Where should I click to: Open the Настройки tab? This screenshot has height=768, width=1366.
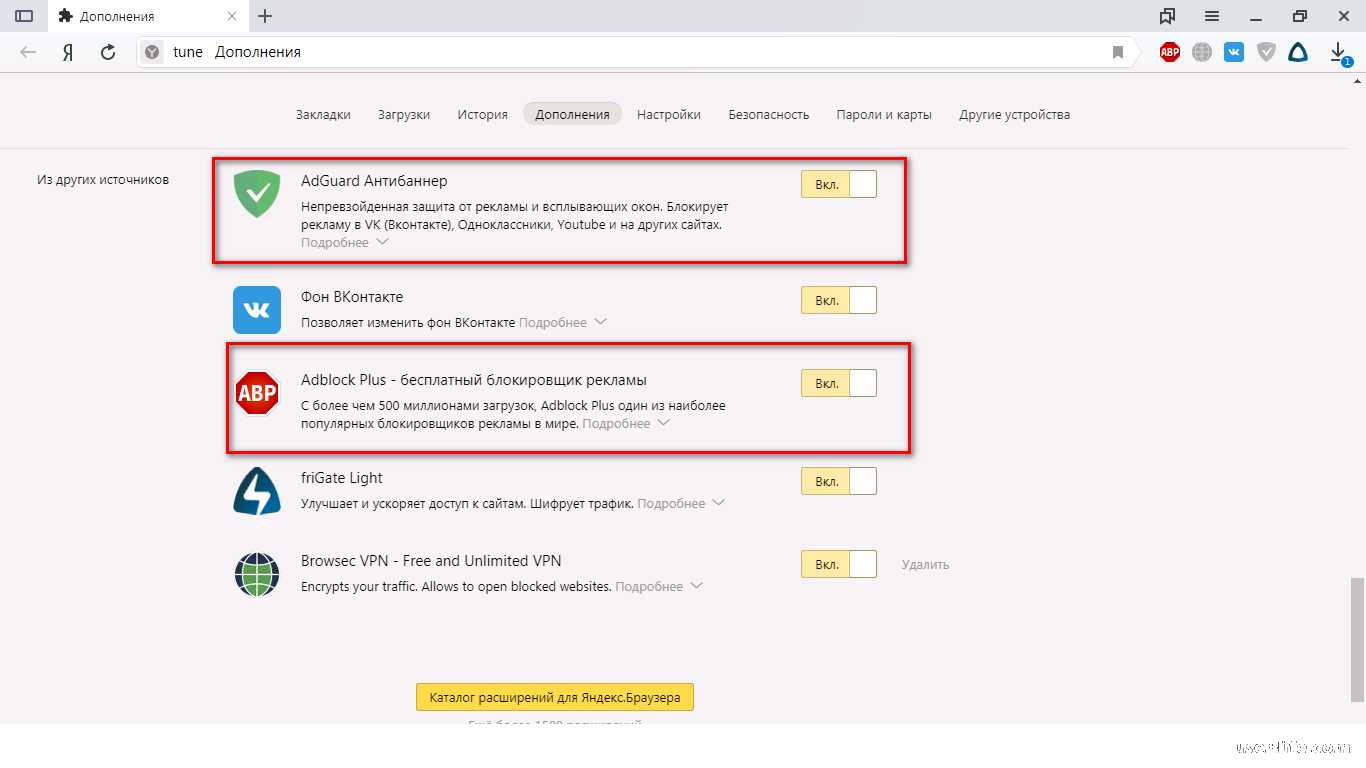click(x=669, y=114)
